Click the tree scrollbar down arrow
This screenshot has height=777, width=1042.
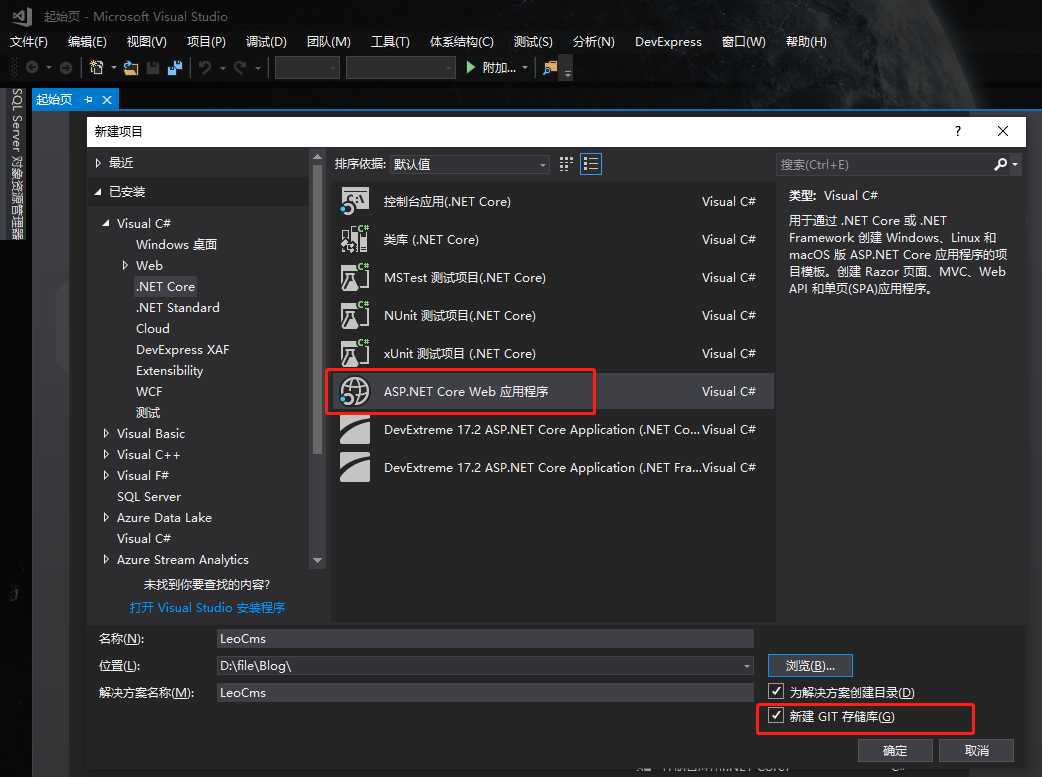coord(318,560)
